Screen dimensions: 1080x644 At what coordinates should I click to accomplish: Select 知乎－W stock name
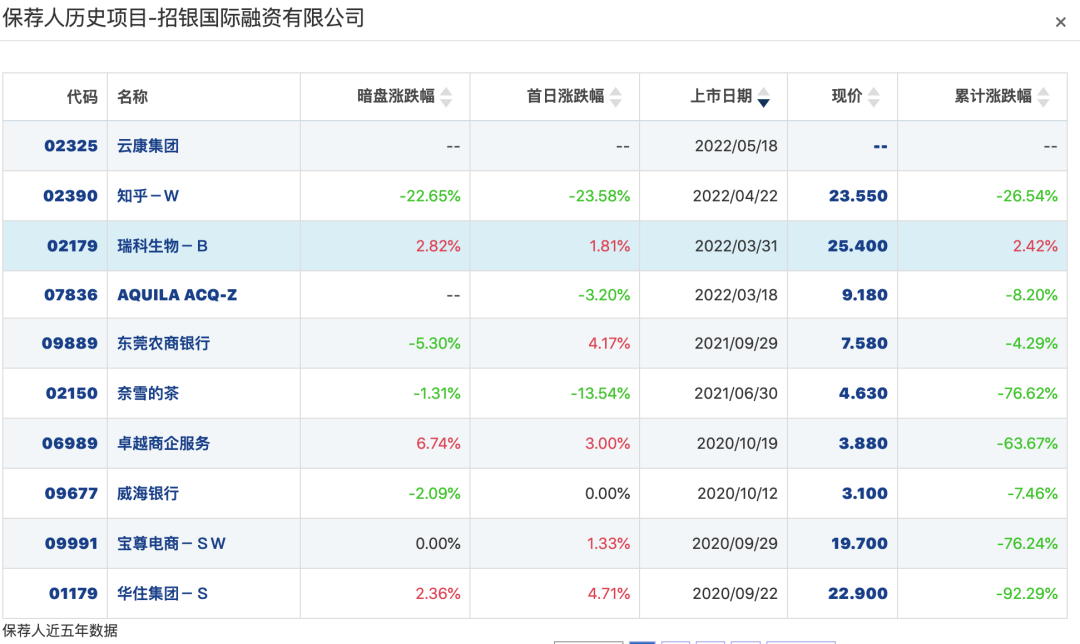[148, 196]
